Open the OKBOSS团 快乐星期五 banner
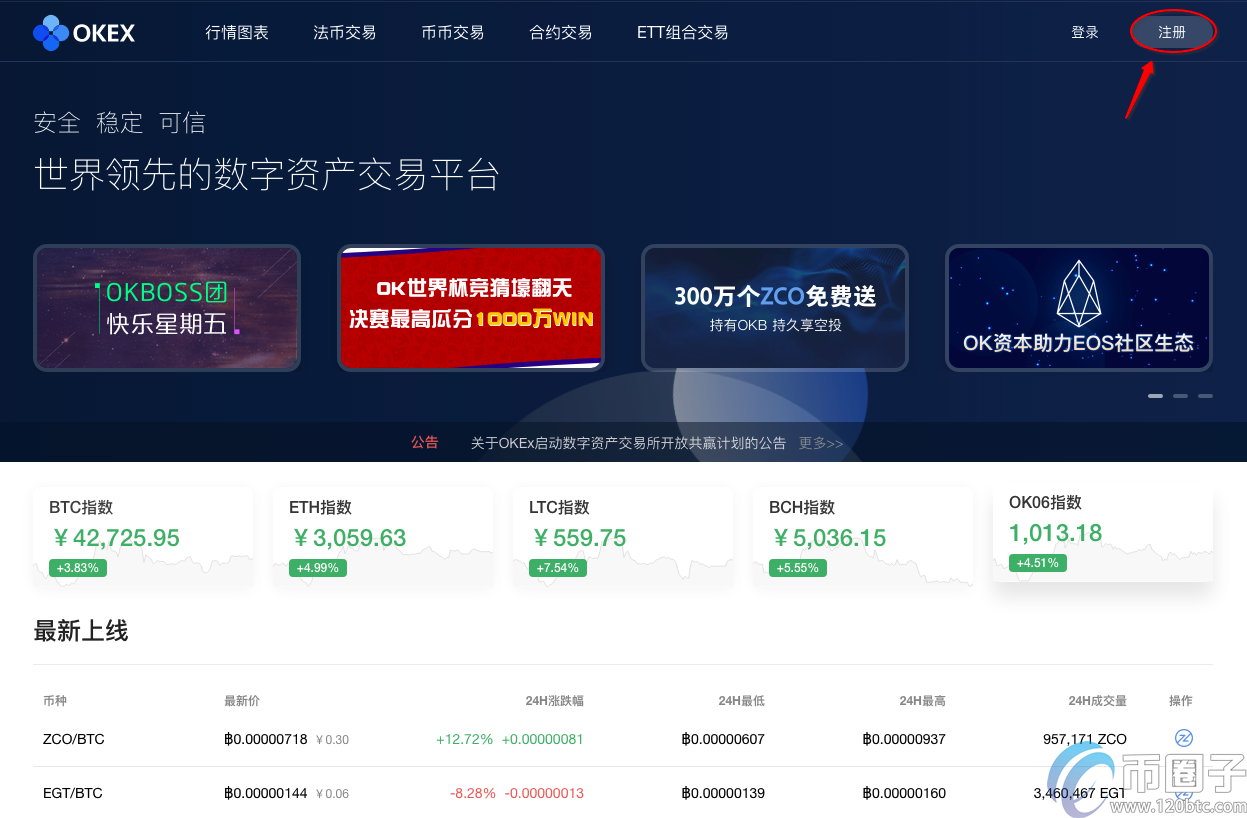Image resolution: width=1247 pixels, height=818 pixels. pyautogui.click(x=167, y=308)
